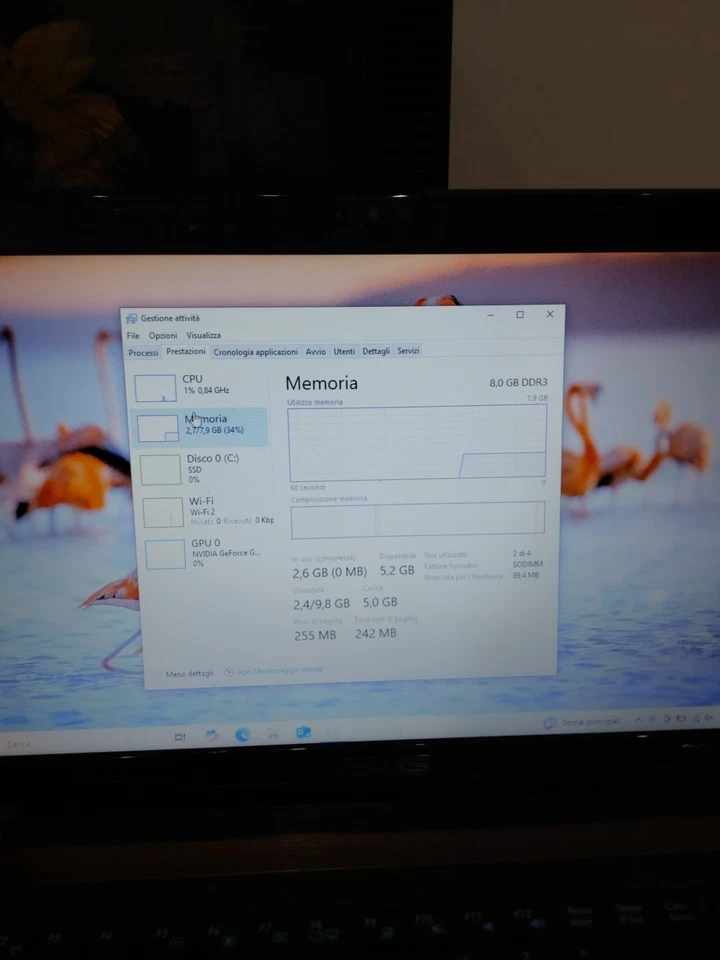Click the Composizione memoria bar

point(418,520)
